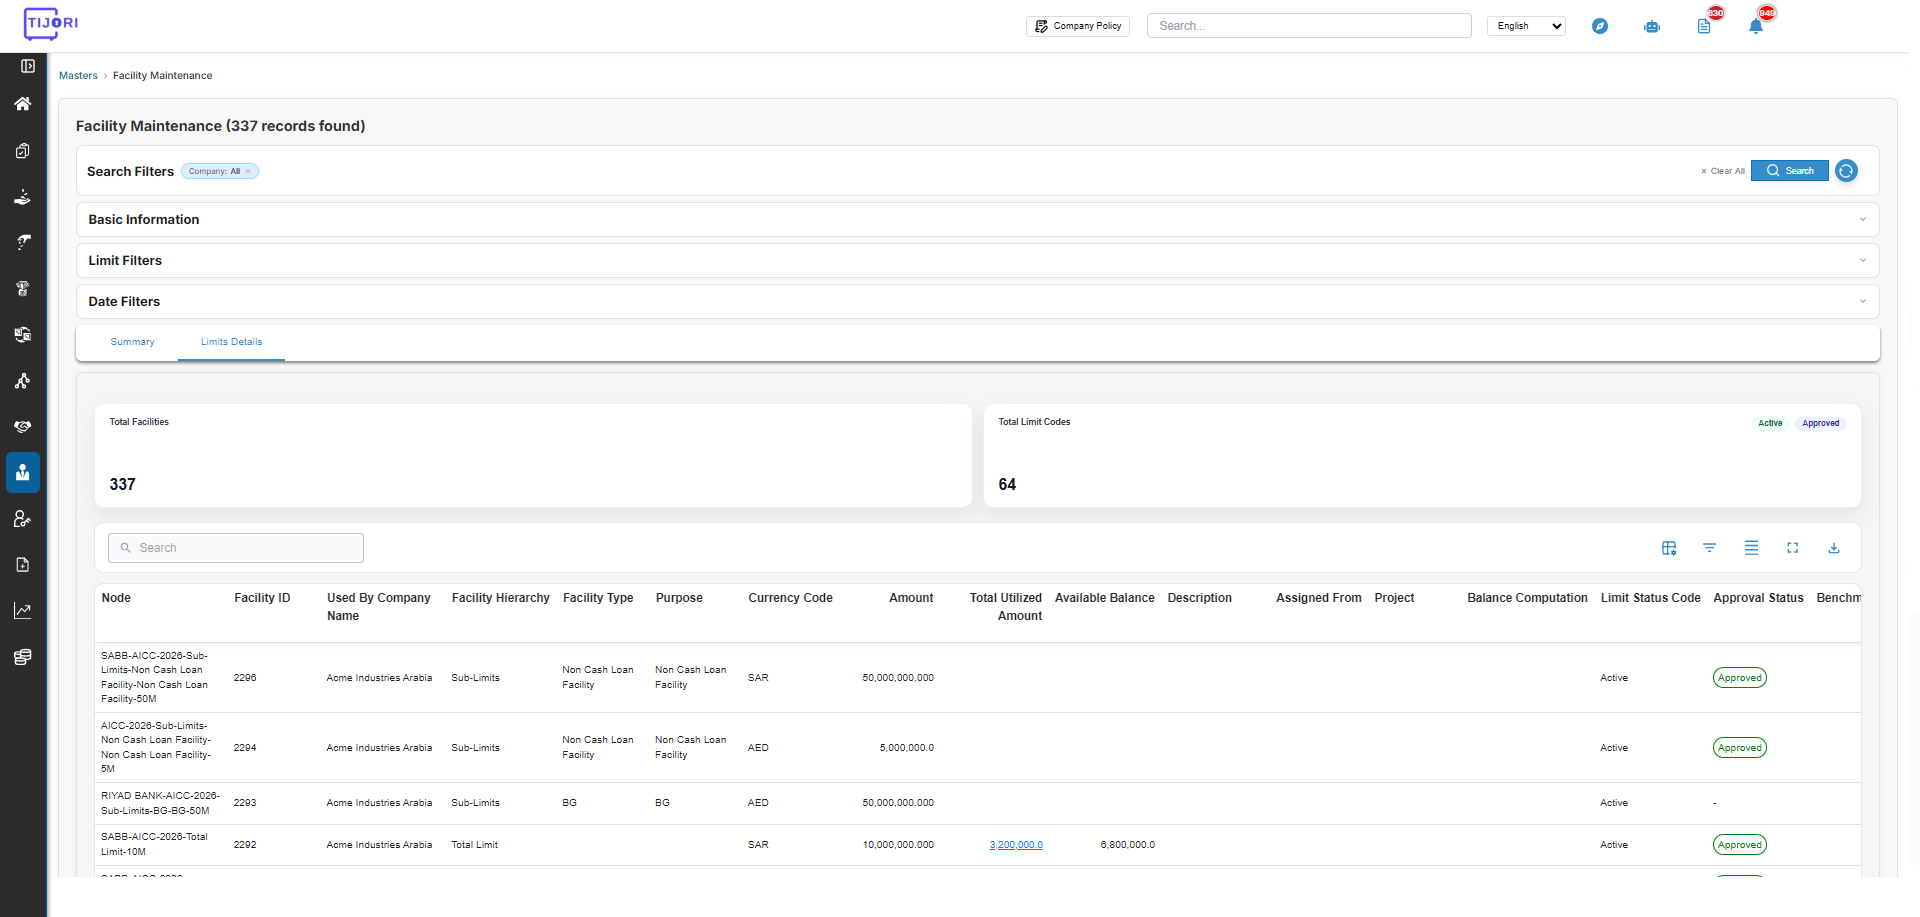Sort by Approval Status column header
The width and height of the screenshot is (1920, 917).
1758,598
